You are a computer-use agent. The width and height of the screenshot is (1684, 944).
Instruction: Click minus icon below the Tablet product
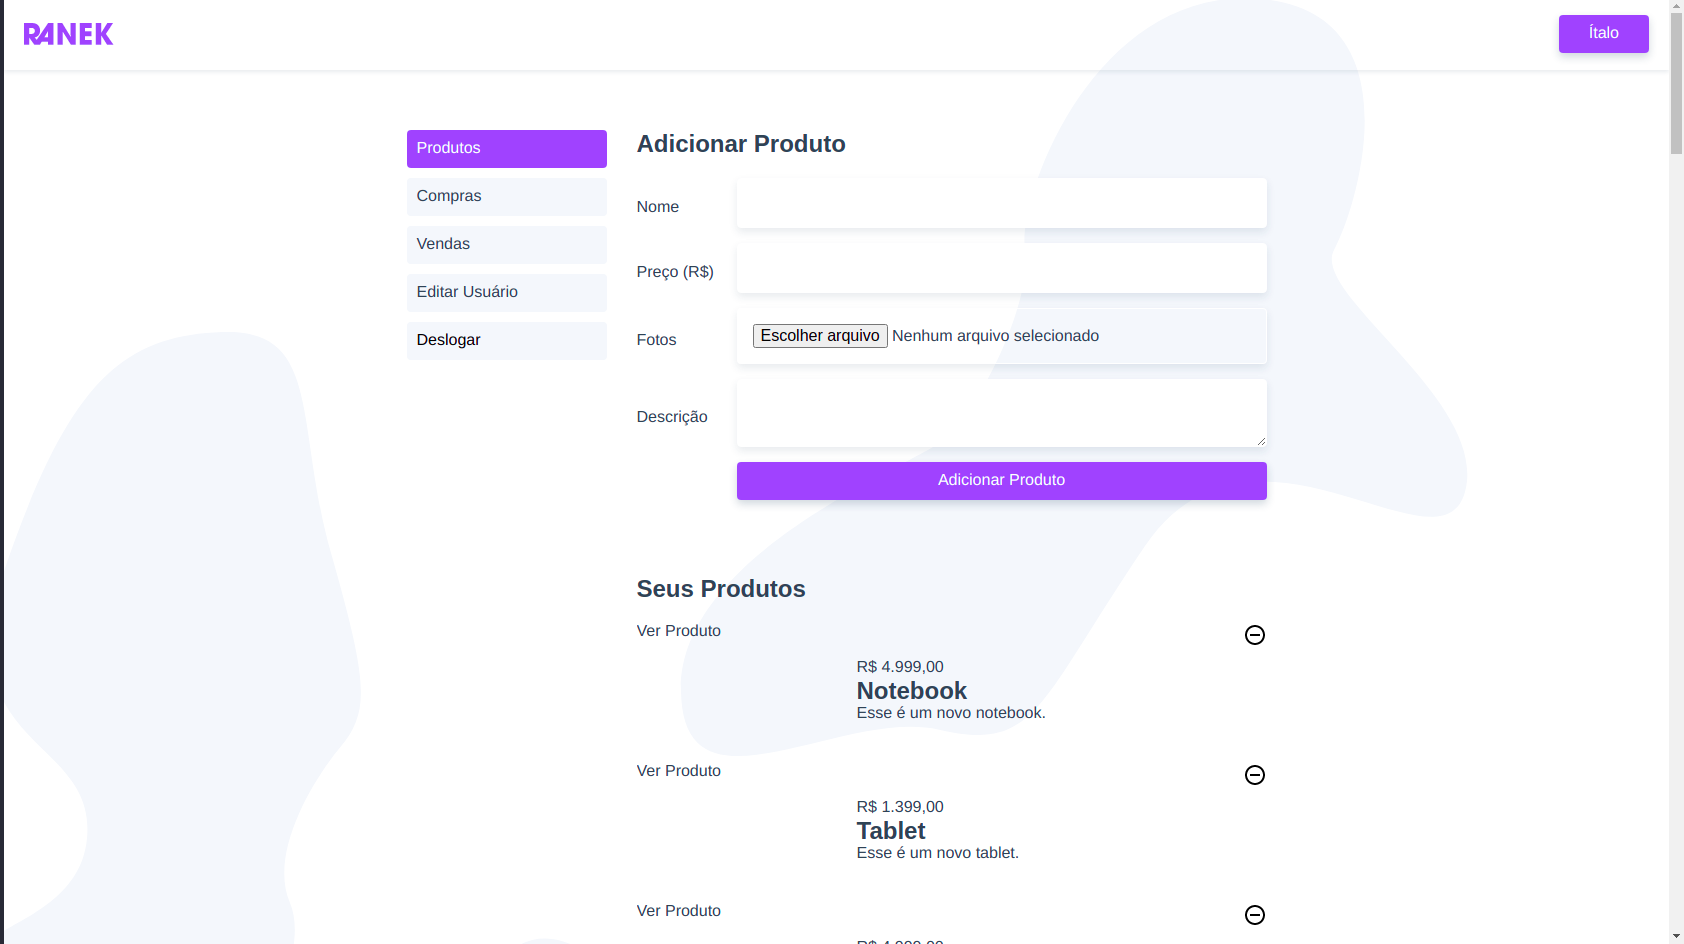click(1255, 915)
